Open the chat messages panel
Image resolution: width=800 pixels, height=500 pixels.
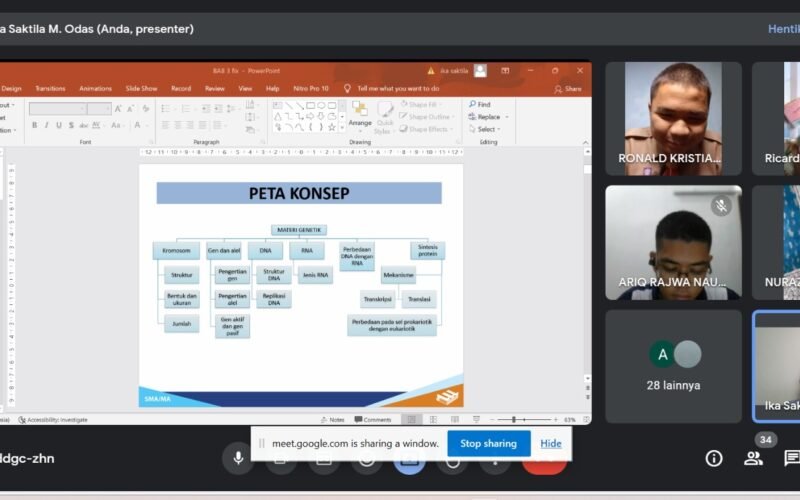tap(791, 458)
